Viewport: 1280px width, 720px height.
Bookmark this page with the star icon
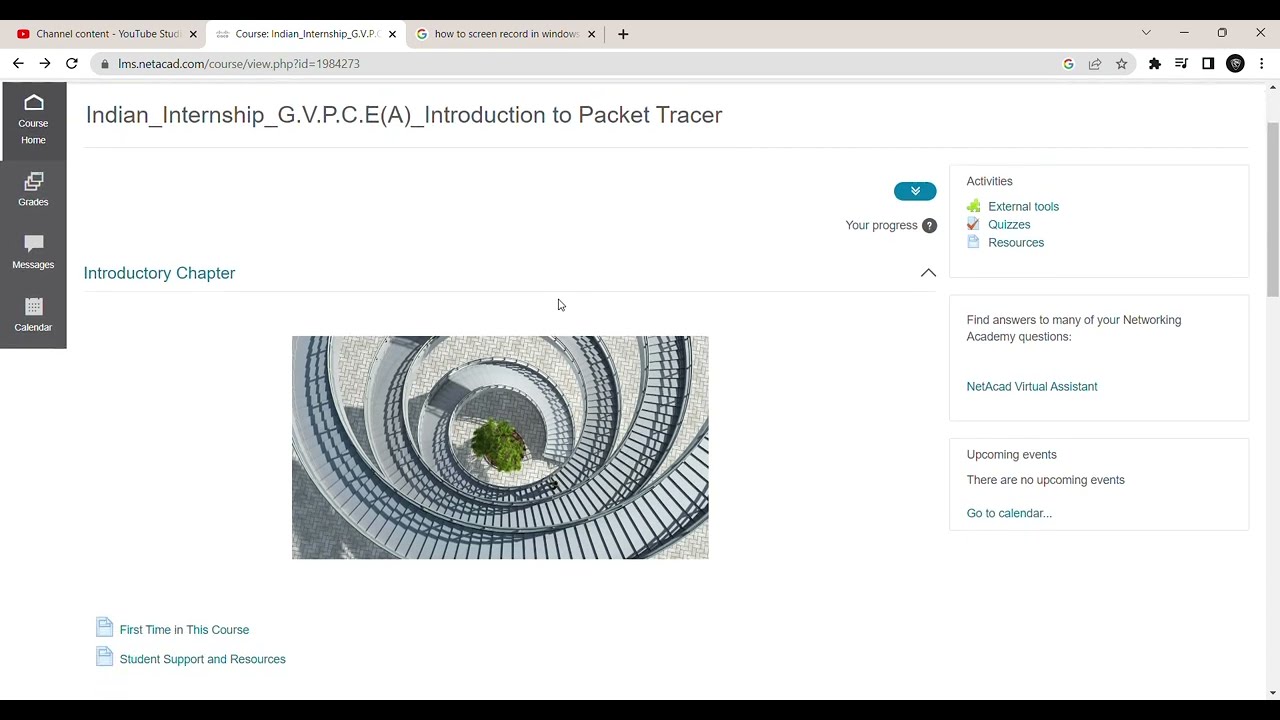tap(1122, 64)
